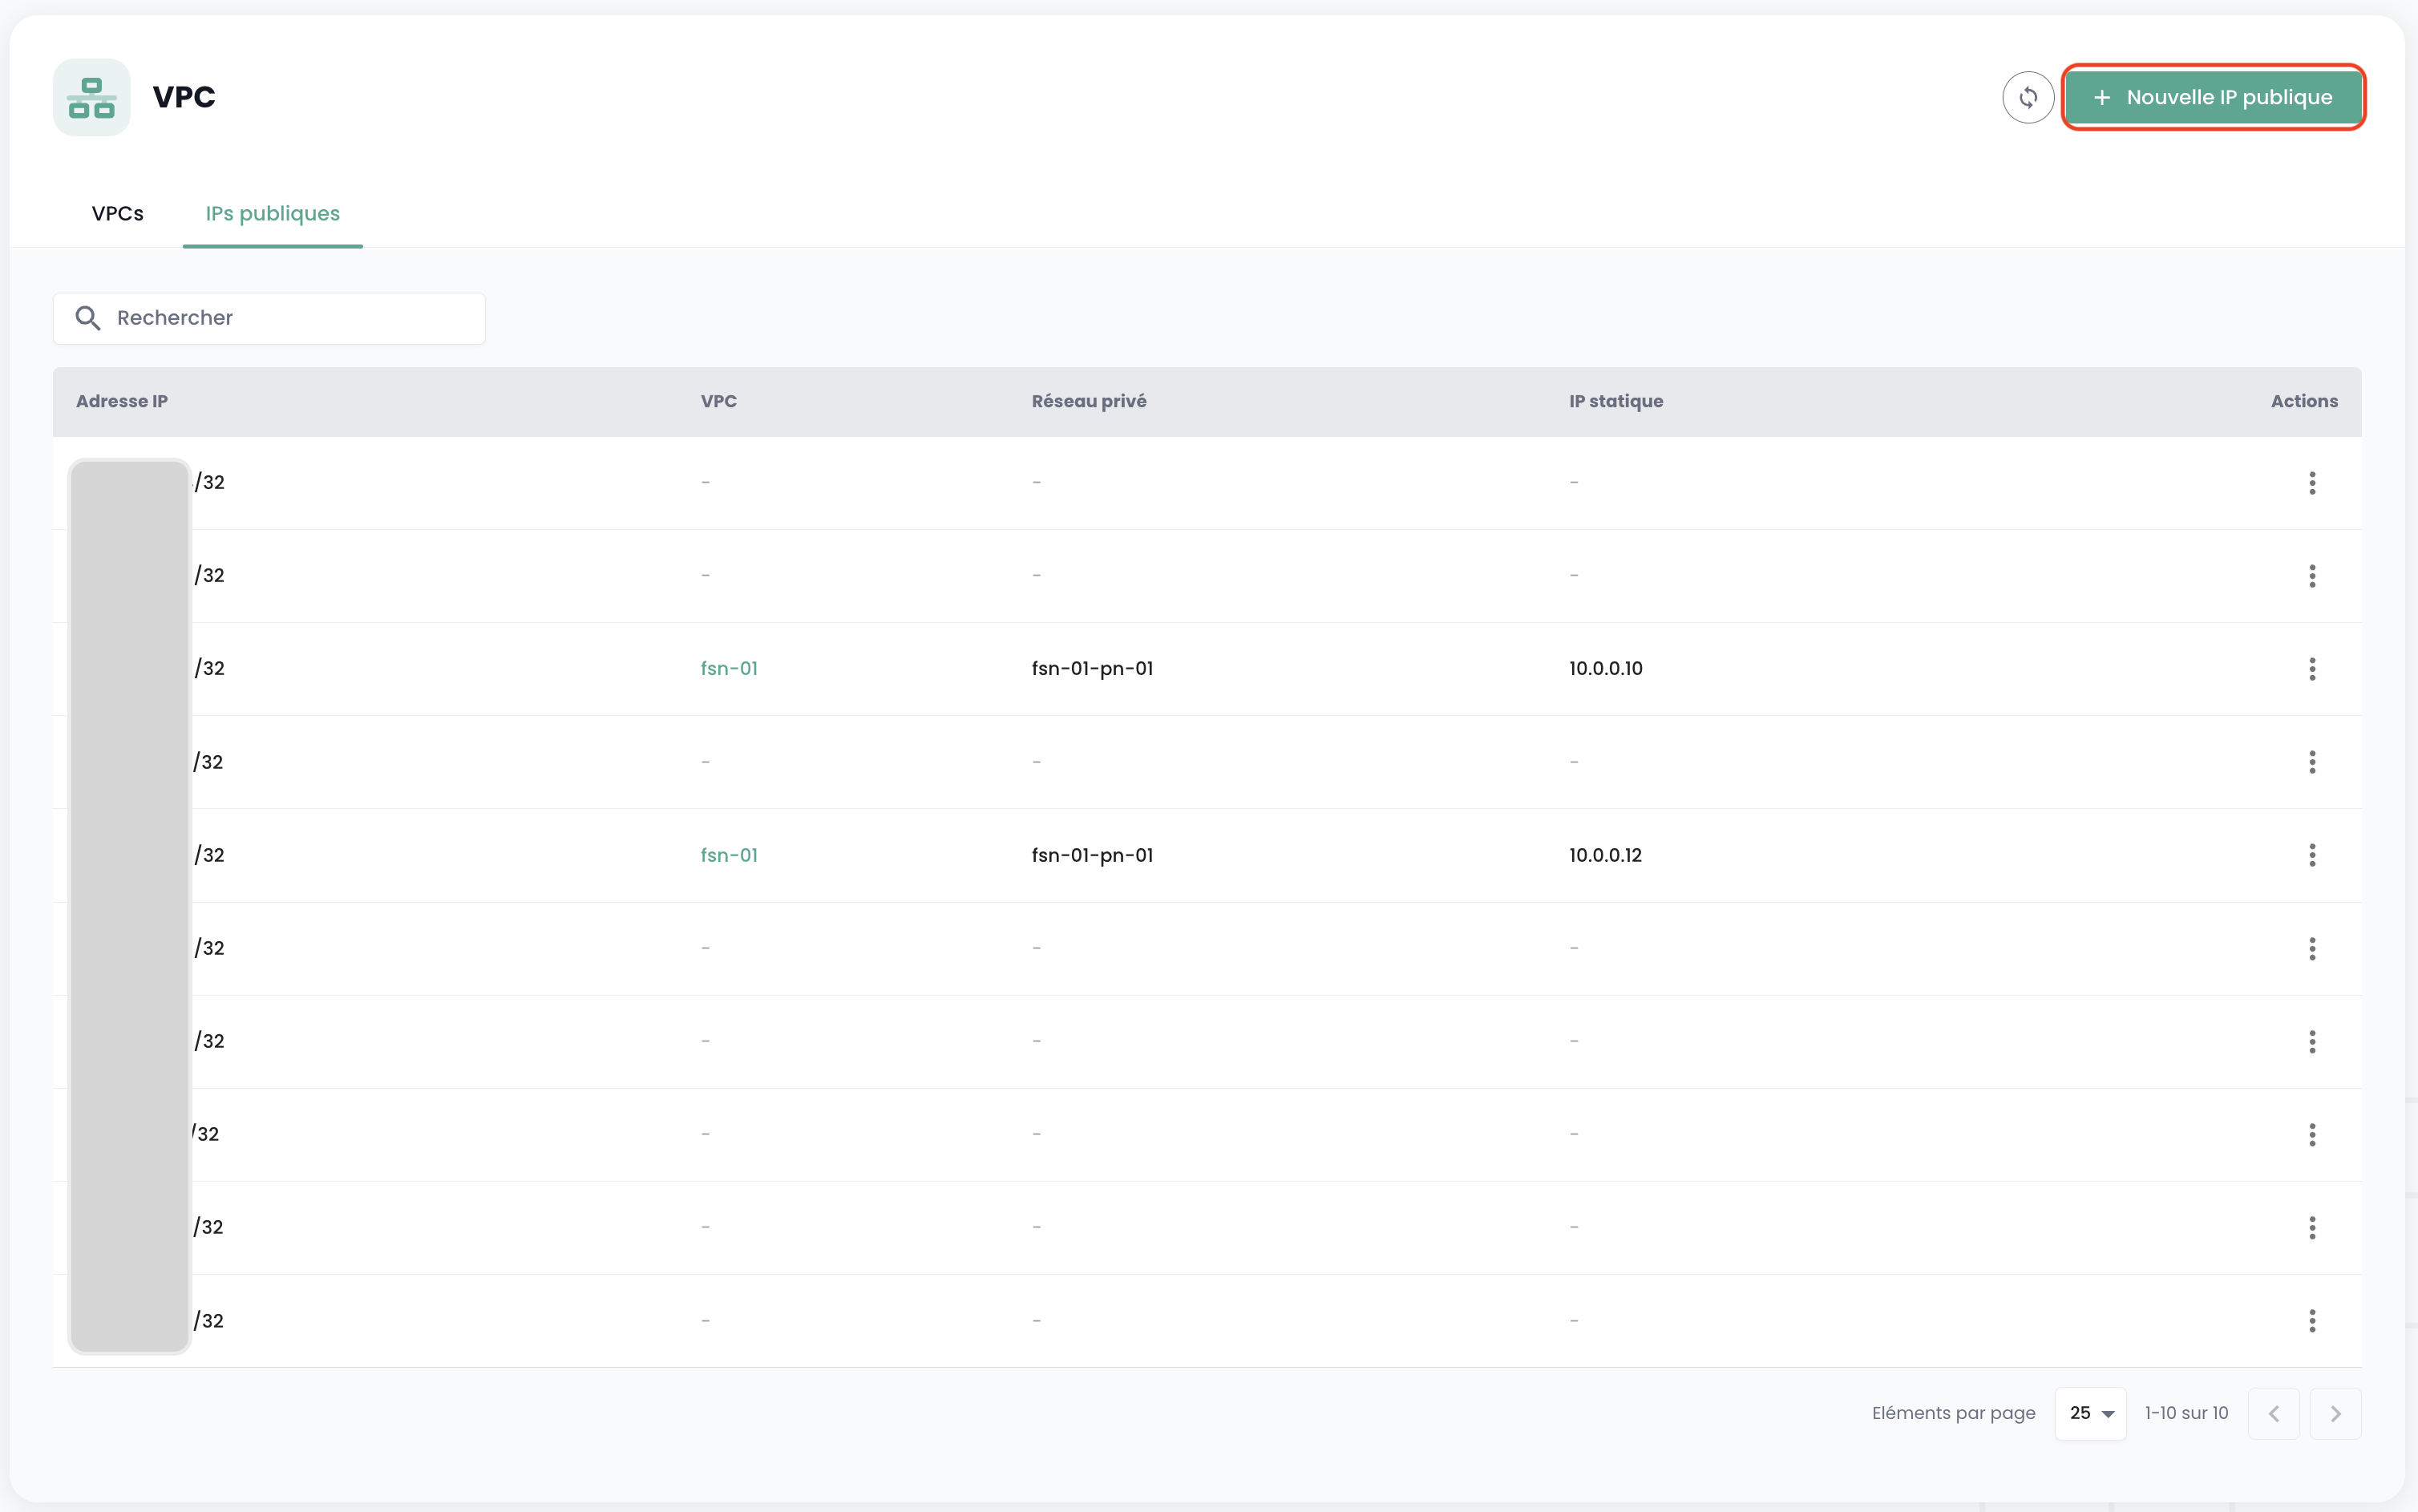Go to next page with right chevron
This screenshot has width=2418, height=1512.
(2335, 1413)
